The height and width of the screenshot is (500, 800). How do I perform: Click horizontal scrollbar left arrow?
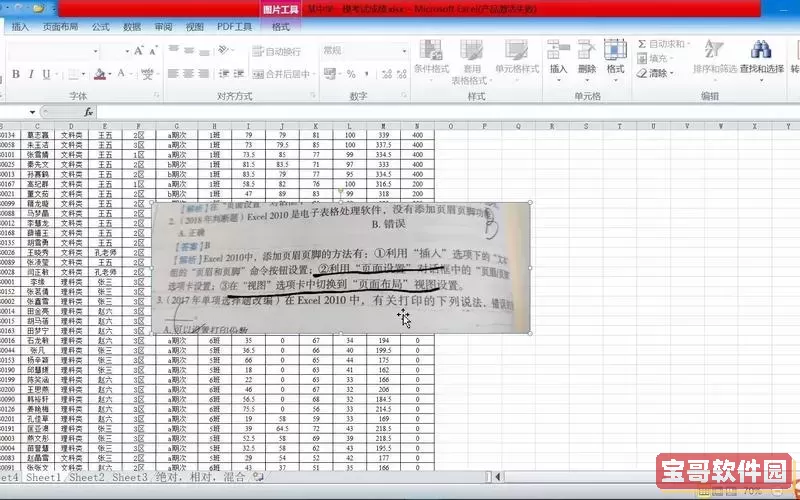pos(498,477)
